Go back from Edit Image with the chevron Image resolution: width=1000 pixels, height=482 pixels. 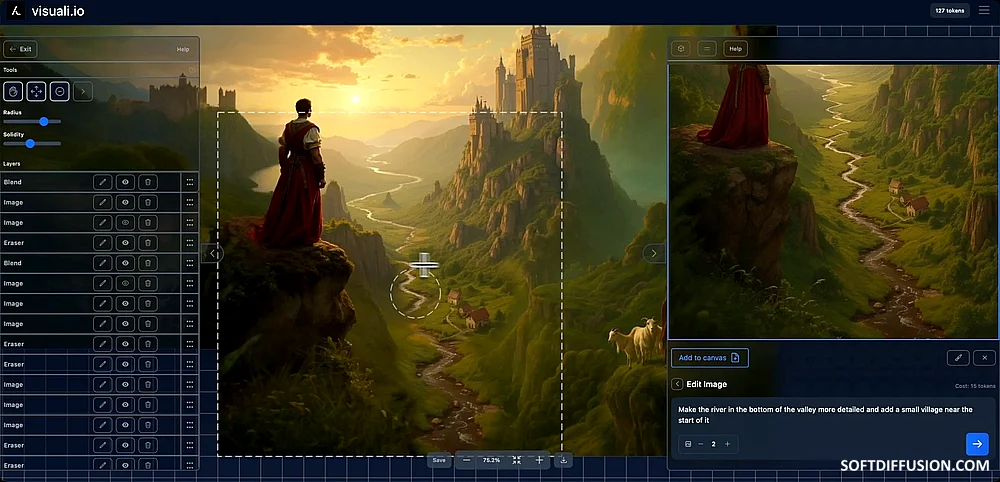pyautogui.click(x=677, y=384)
